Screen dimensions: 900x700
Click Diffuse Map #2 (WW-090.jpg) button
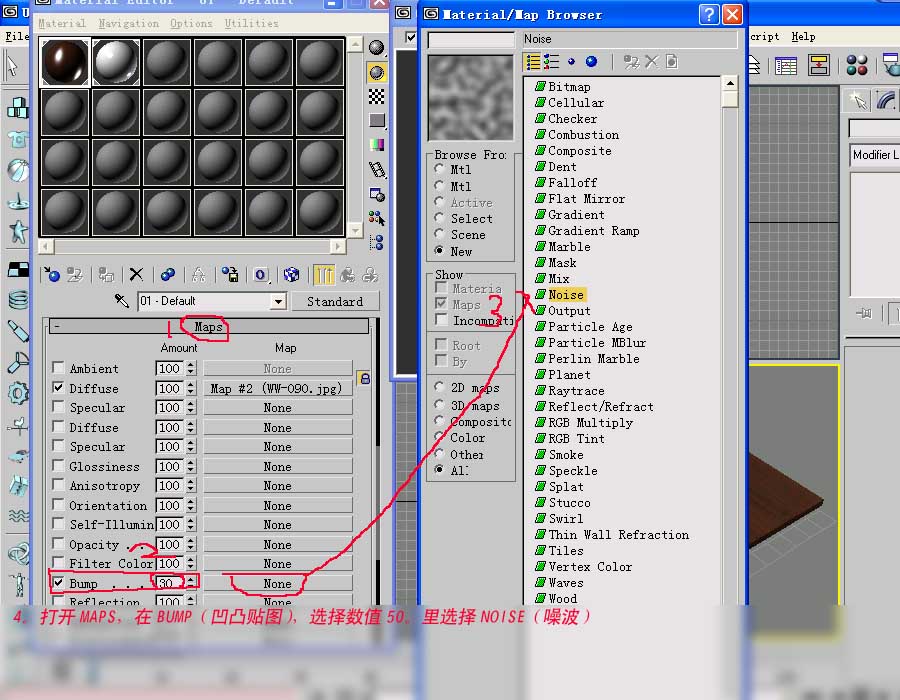point(278,388)
